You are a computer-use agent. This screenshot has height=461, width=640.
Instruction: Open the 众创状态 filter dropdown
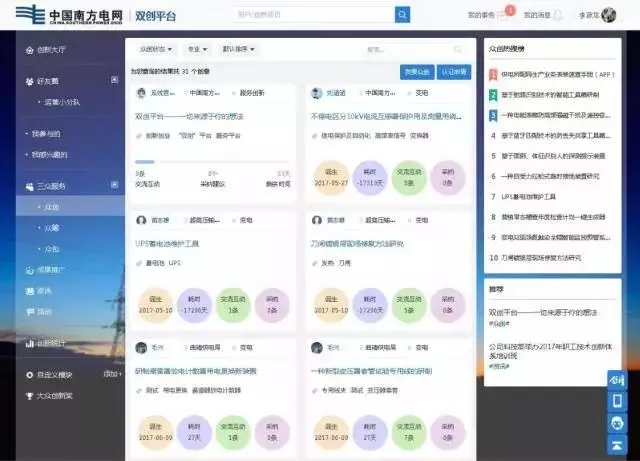tap(156, 48)
